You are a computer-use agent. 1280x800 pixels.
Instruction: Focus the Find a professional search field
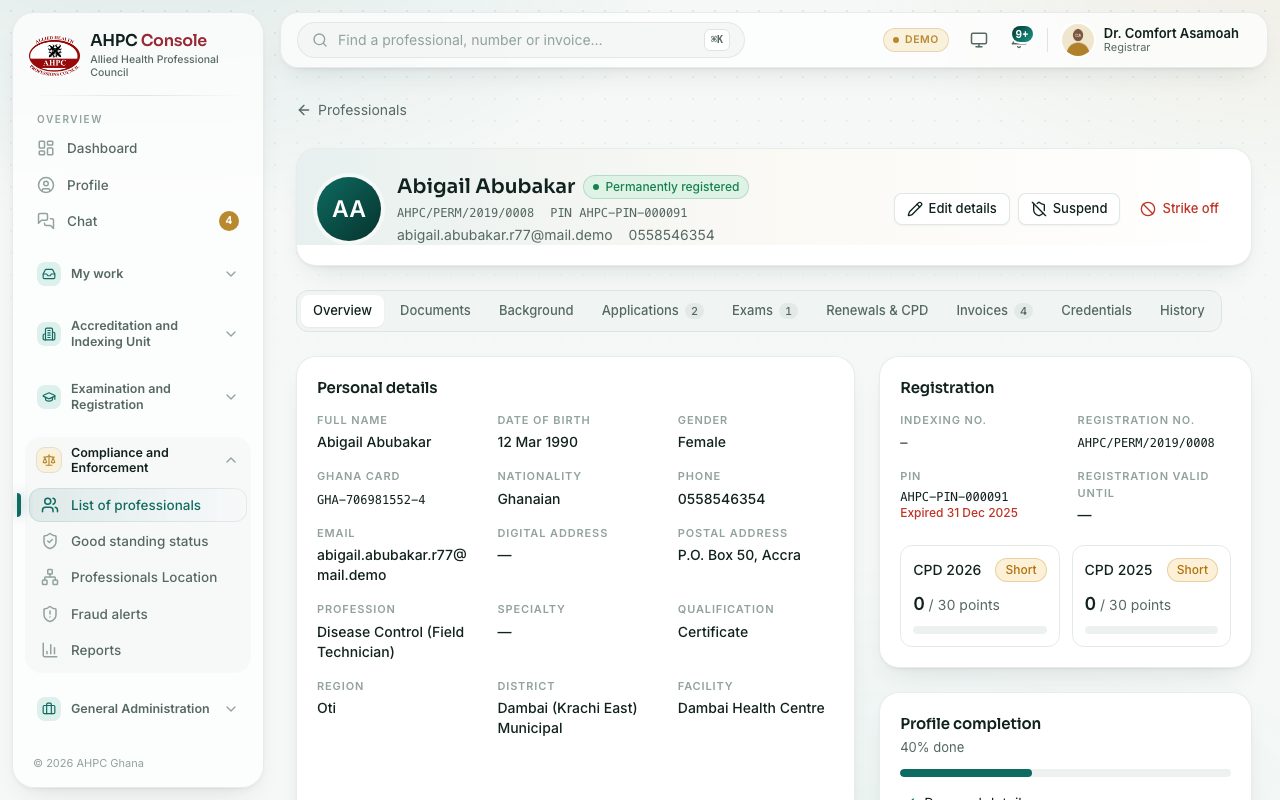521,40
